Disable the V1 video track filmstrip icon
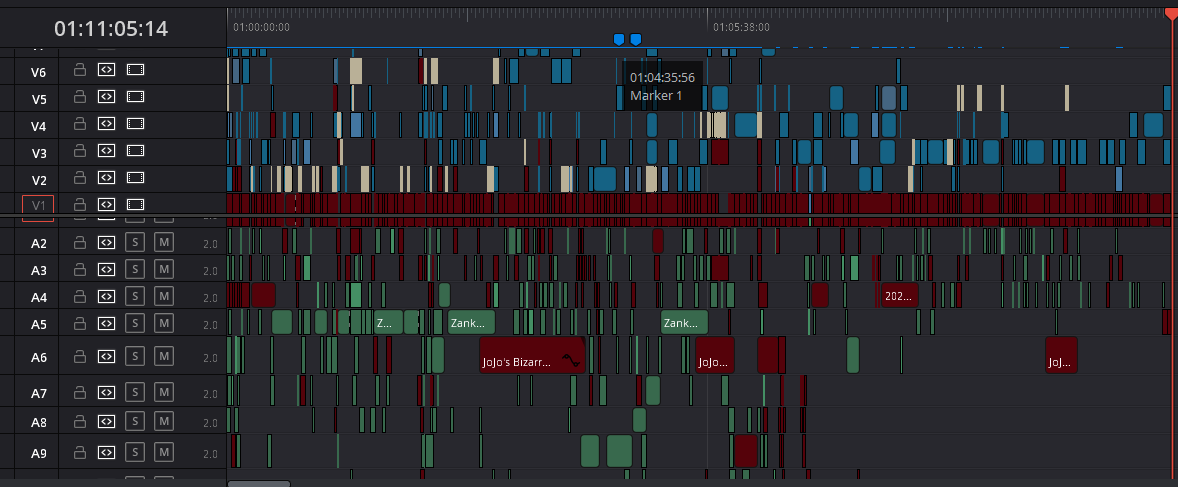The width and height of the screenshot is (1178, 487). point(134,204)
